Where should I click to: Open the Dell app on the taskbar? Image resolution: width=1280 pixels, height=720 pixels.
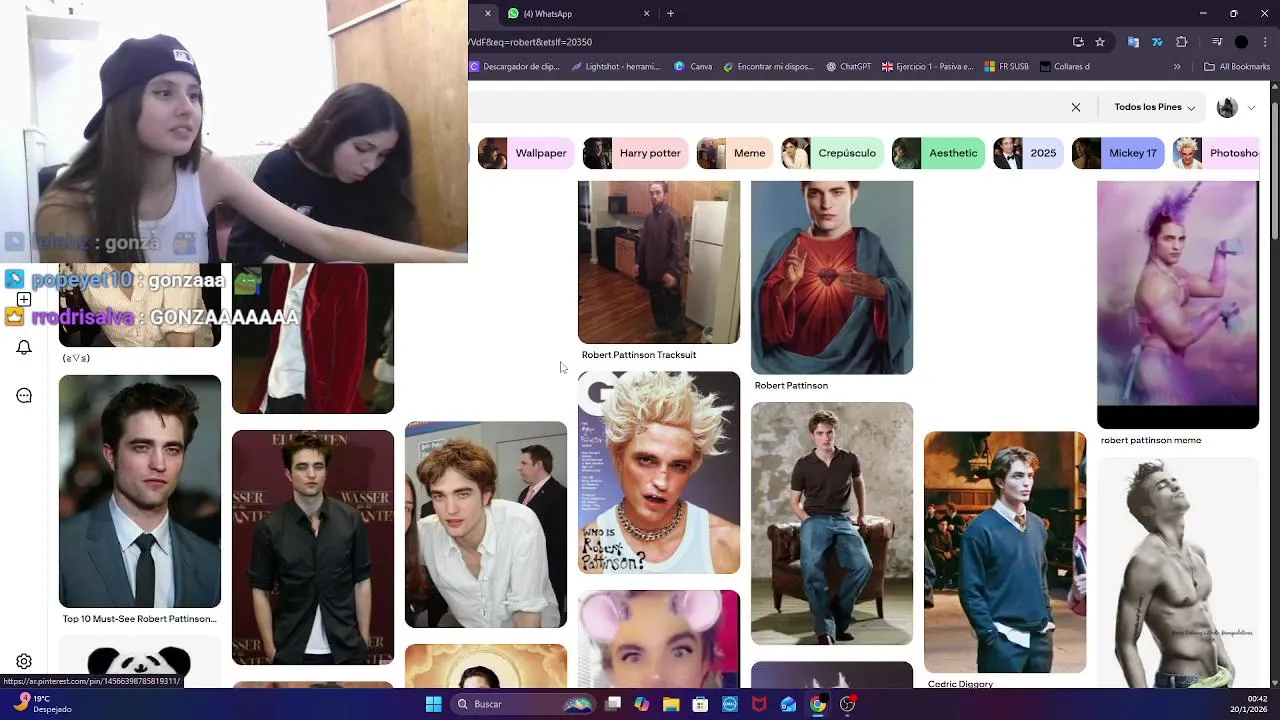pyautogui.click(x=730, y=704)
